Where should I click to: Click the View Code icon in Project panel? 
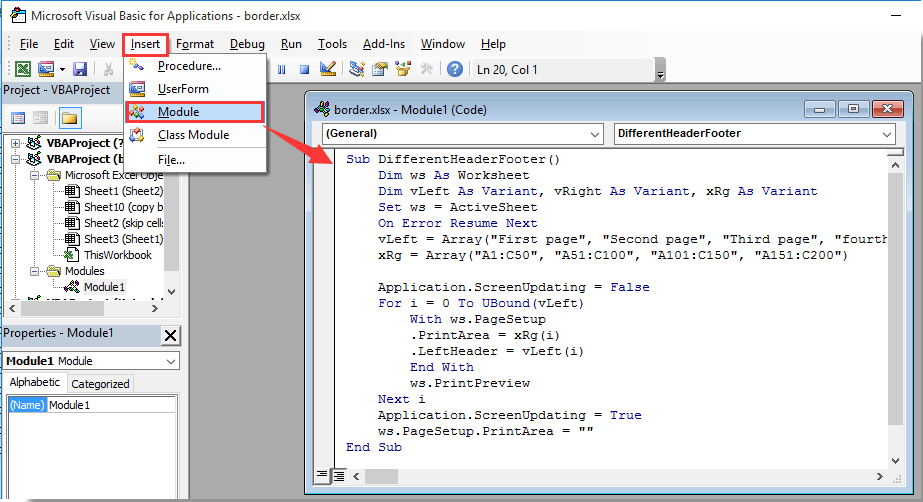18,118
